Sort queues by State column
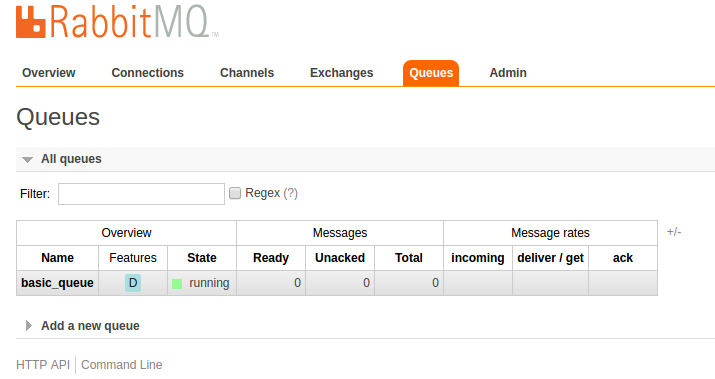Screen dimensions: 715x379 coord(202,258)
